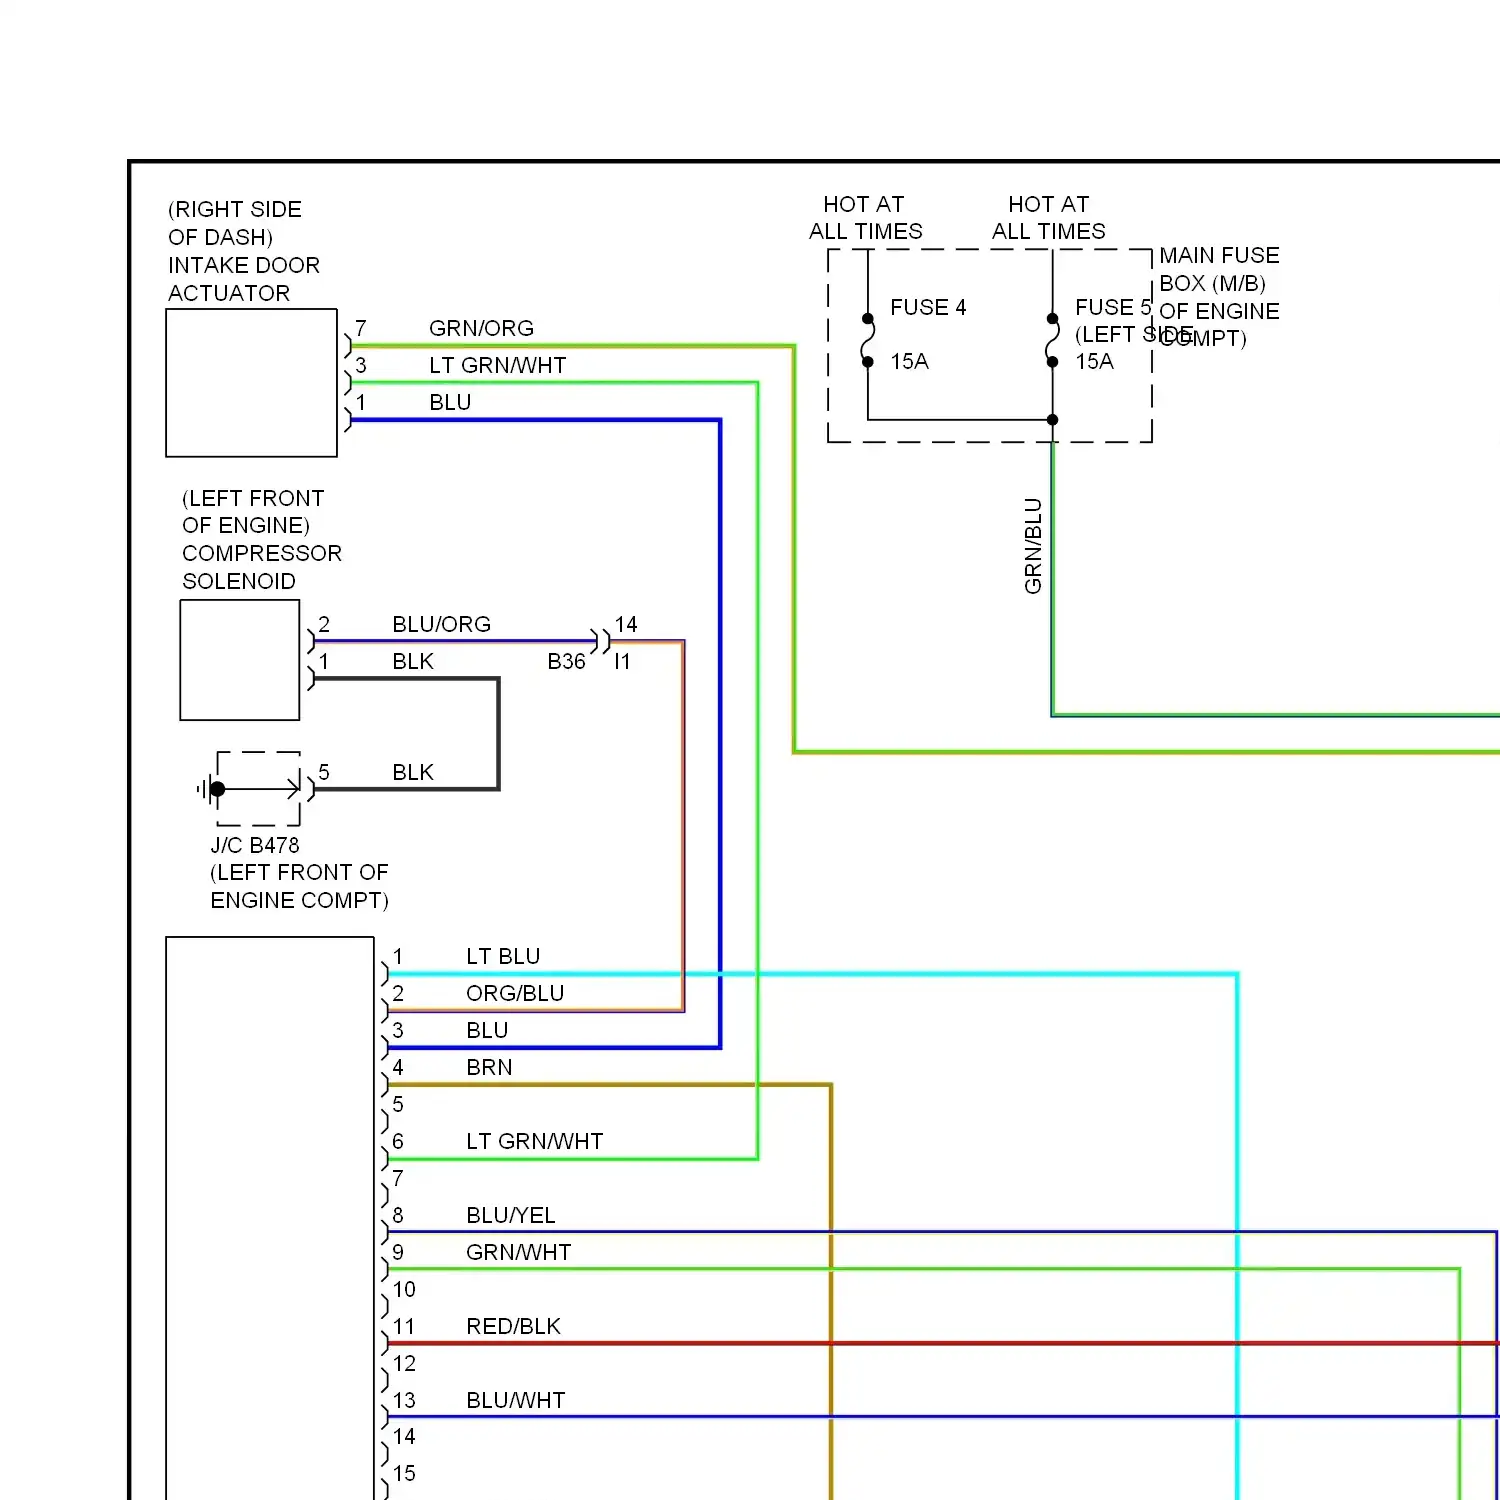Select the BRN wire label

[489, 1067]
